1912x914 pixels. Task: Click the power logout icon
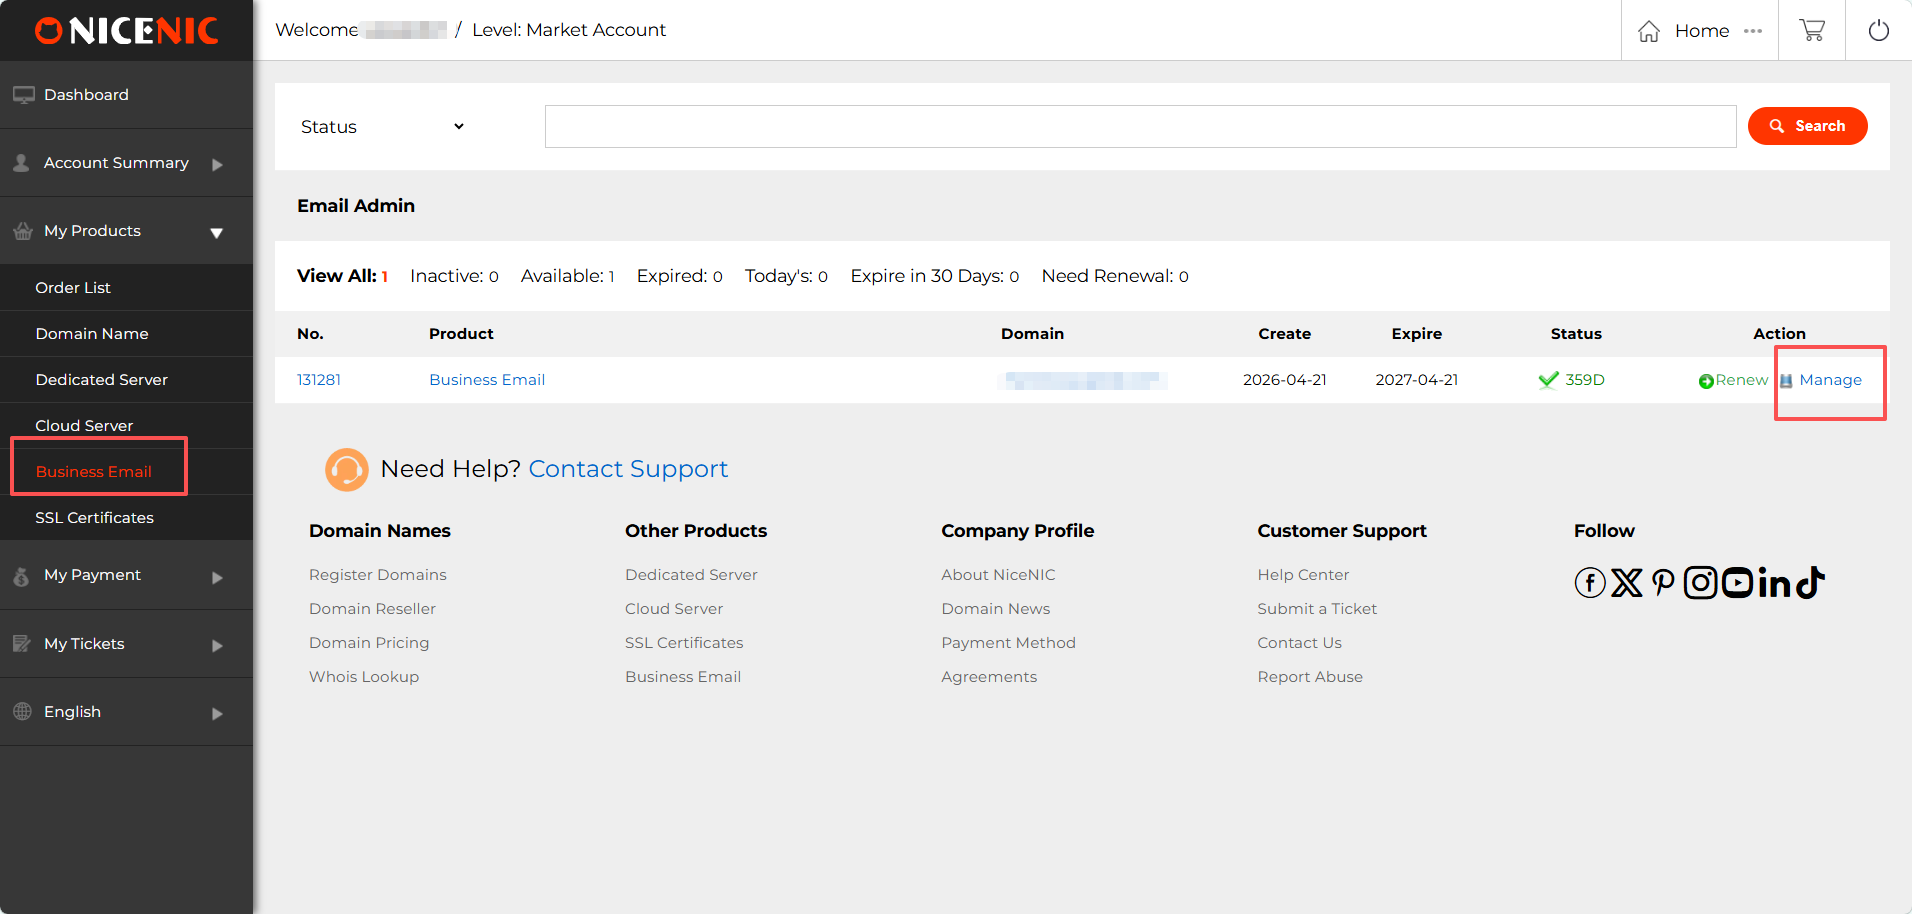coord(1878,30)
